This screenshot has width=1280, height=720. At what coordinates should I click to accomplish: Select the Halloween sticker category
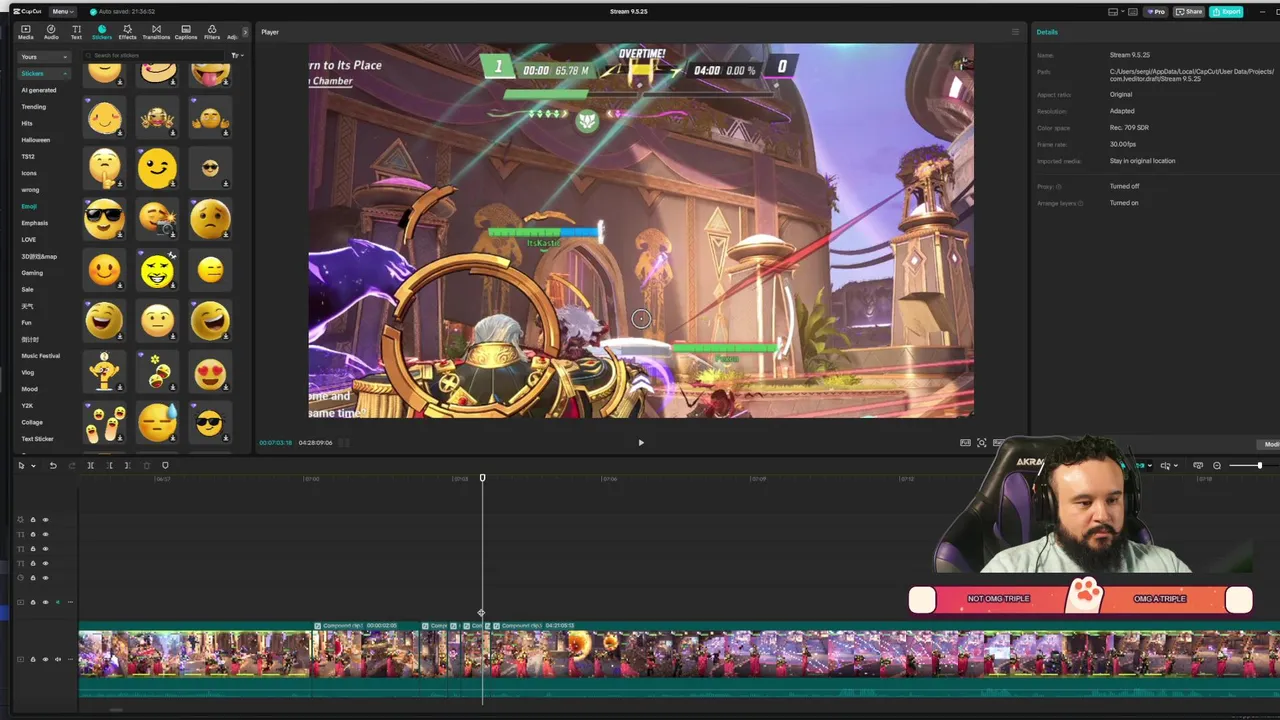(36, 140)
